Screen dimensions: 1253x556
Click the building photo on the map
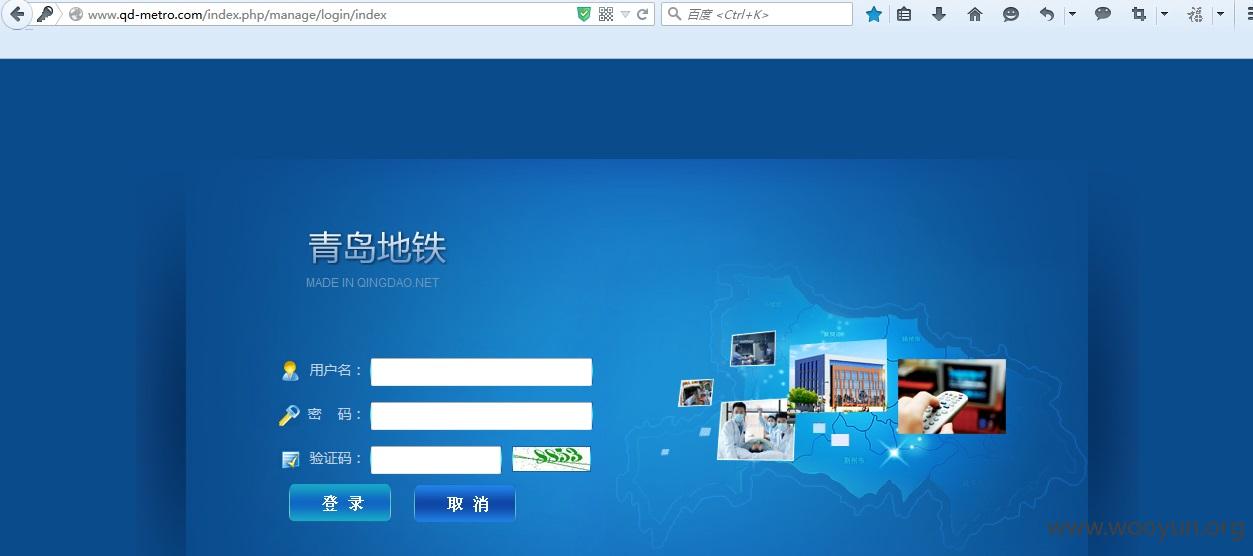pyautogui.click(x=838, y=376)
